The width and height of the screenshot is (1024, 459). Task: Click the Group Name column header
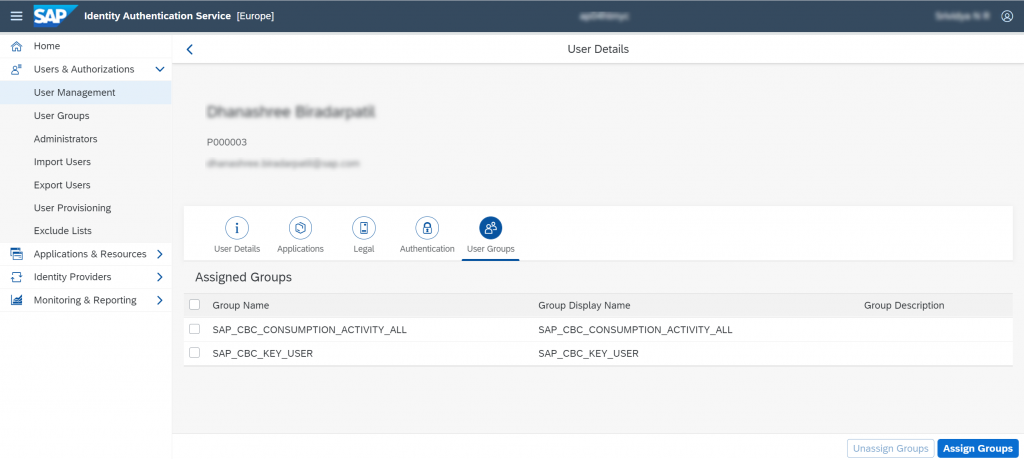click(241, 306)
